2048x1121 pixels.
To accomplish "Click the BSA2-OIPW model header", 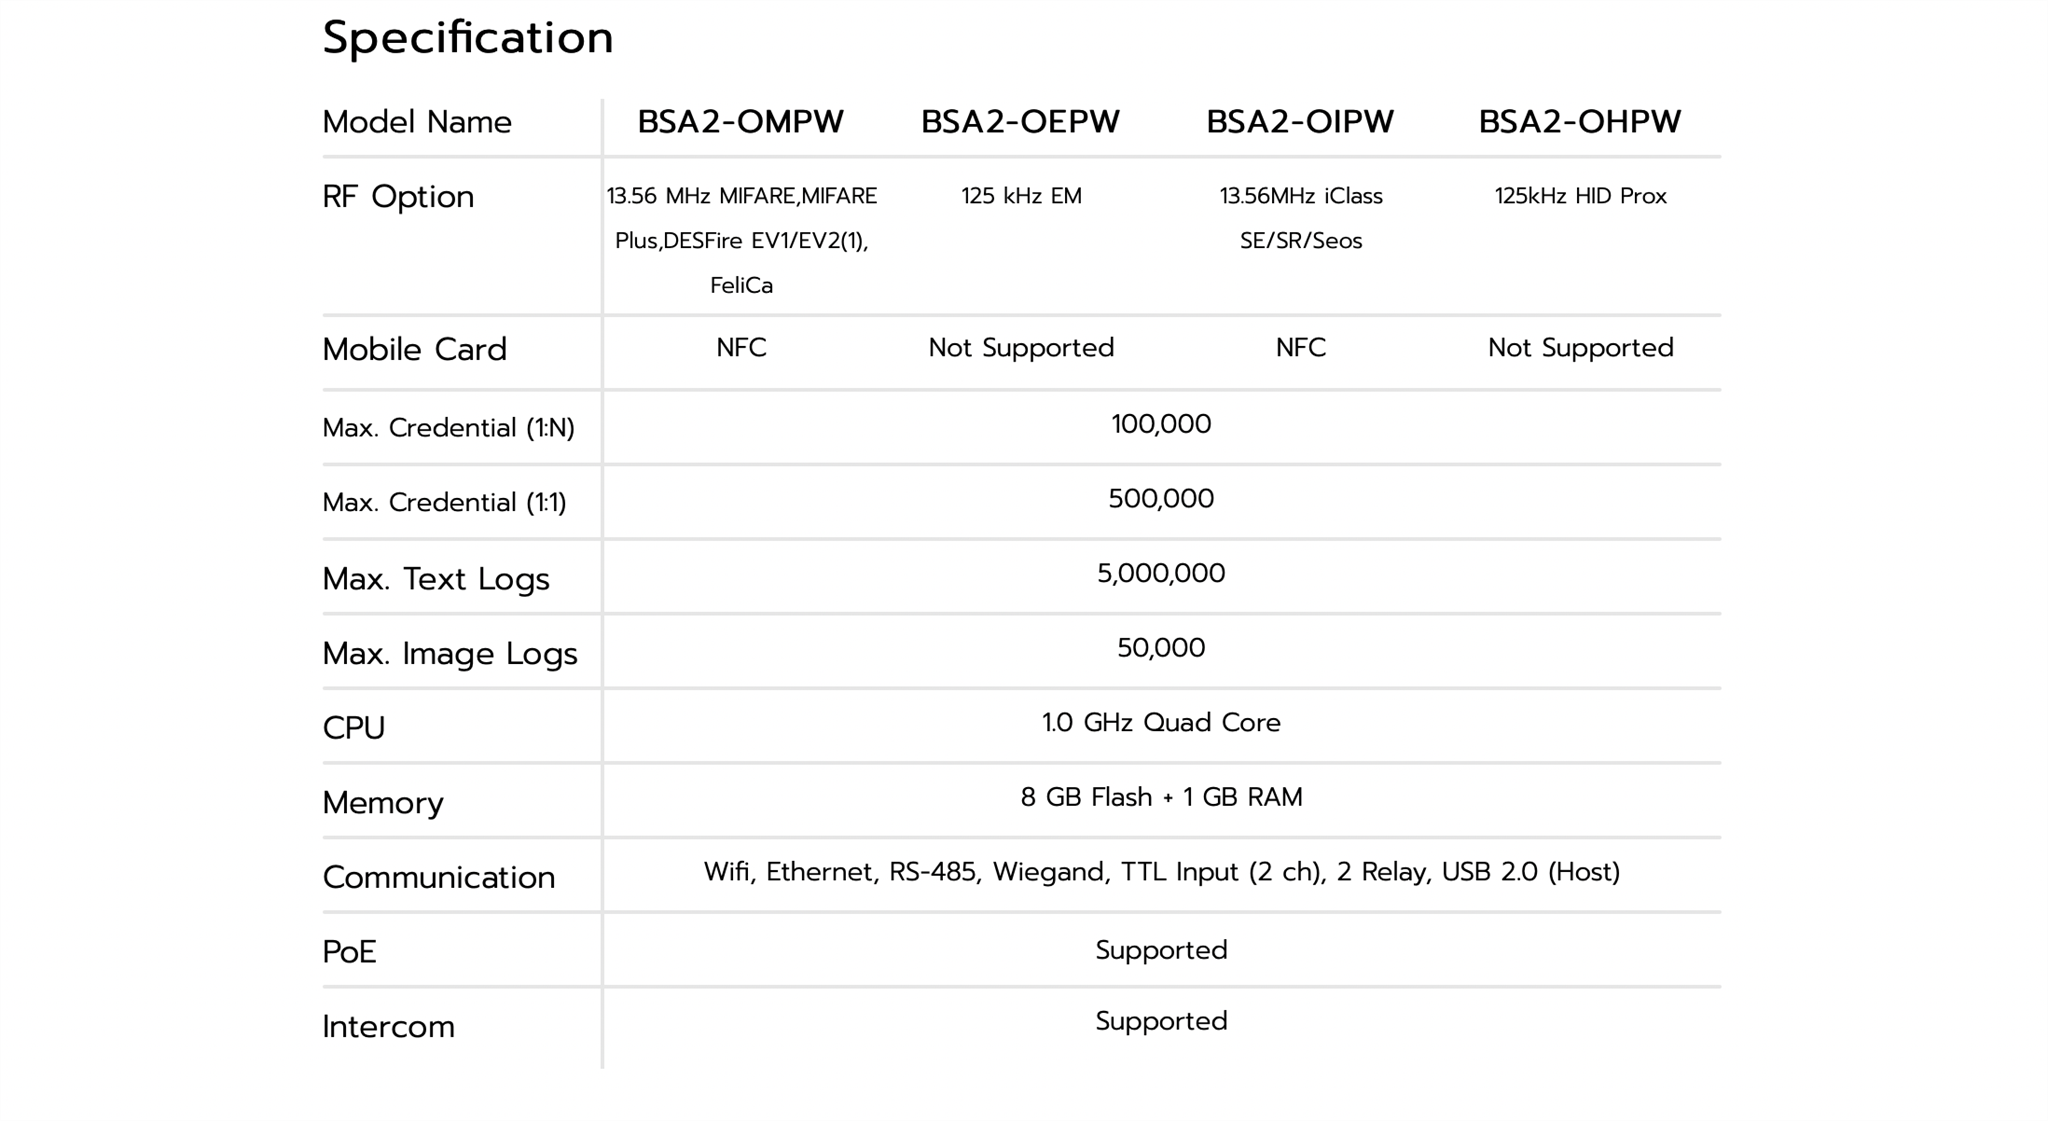I will click(x=1300, y=122).
